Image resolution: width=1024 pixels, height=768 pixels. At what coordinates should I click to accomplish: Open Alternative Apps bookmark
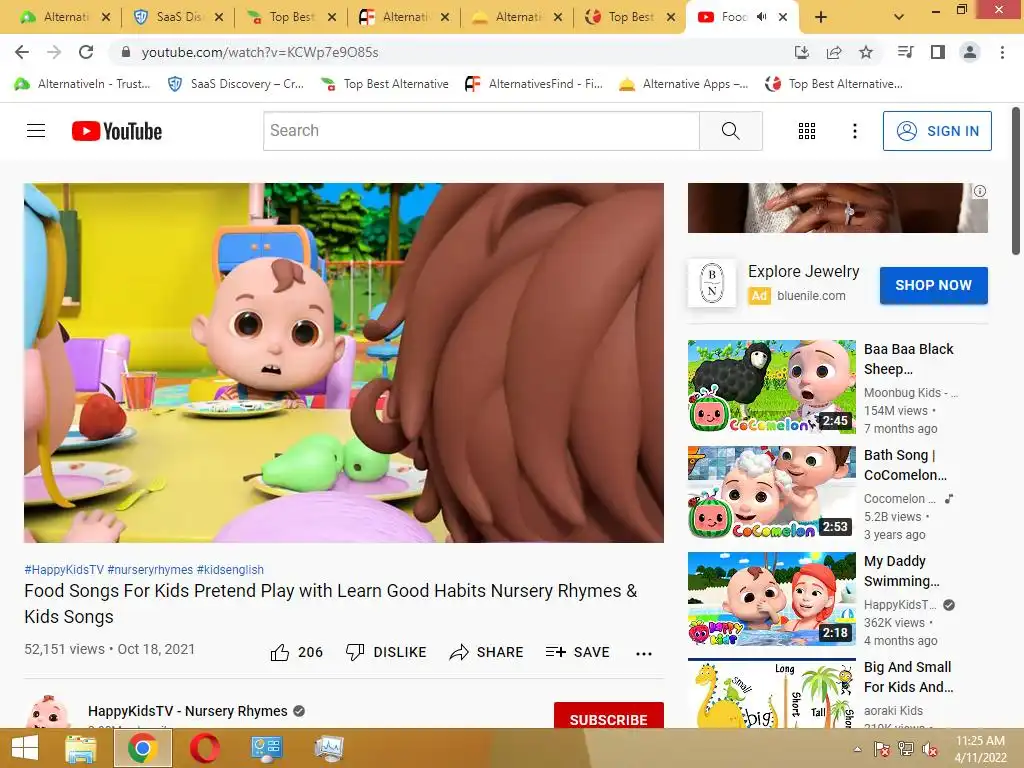click(x=683, y=84)
